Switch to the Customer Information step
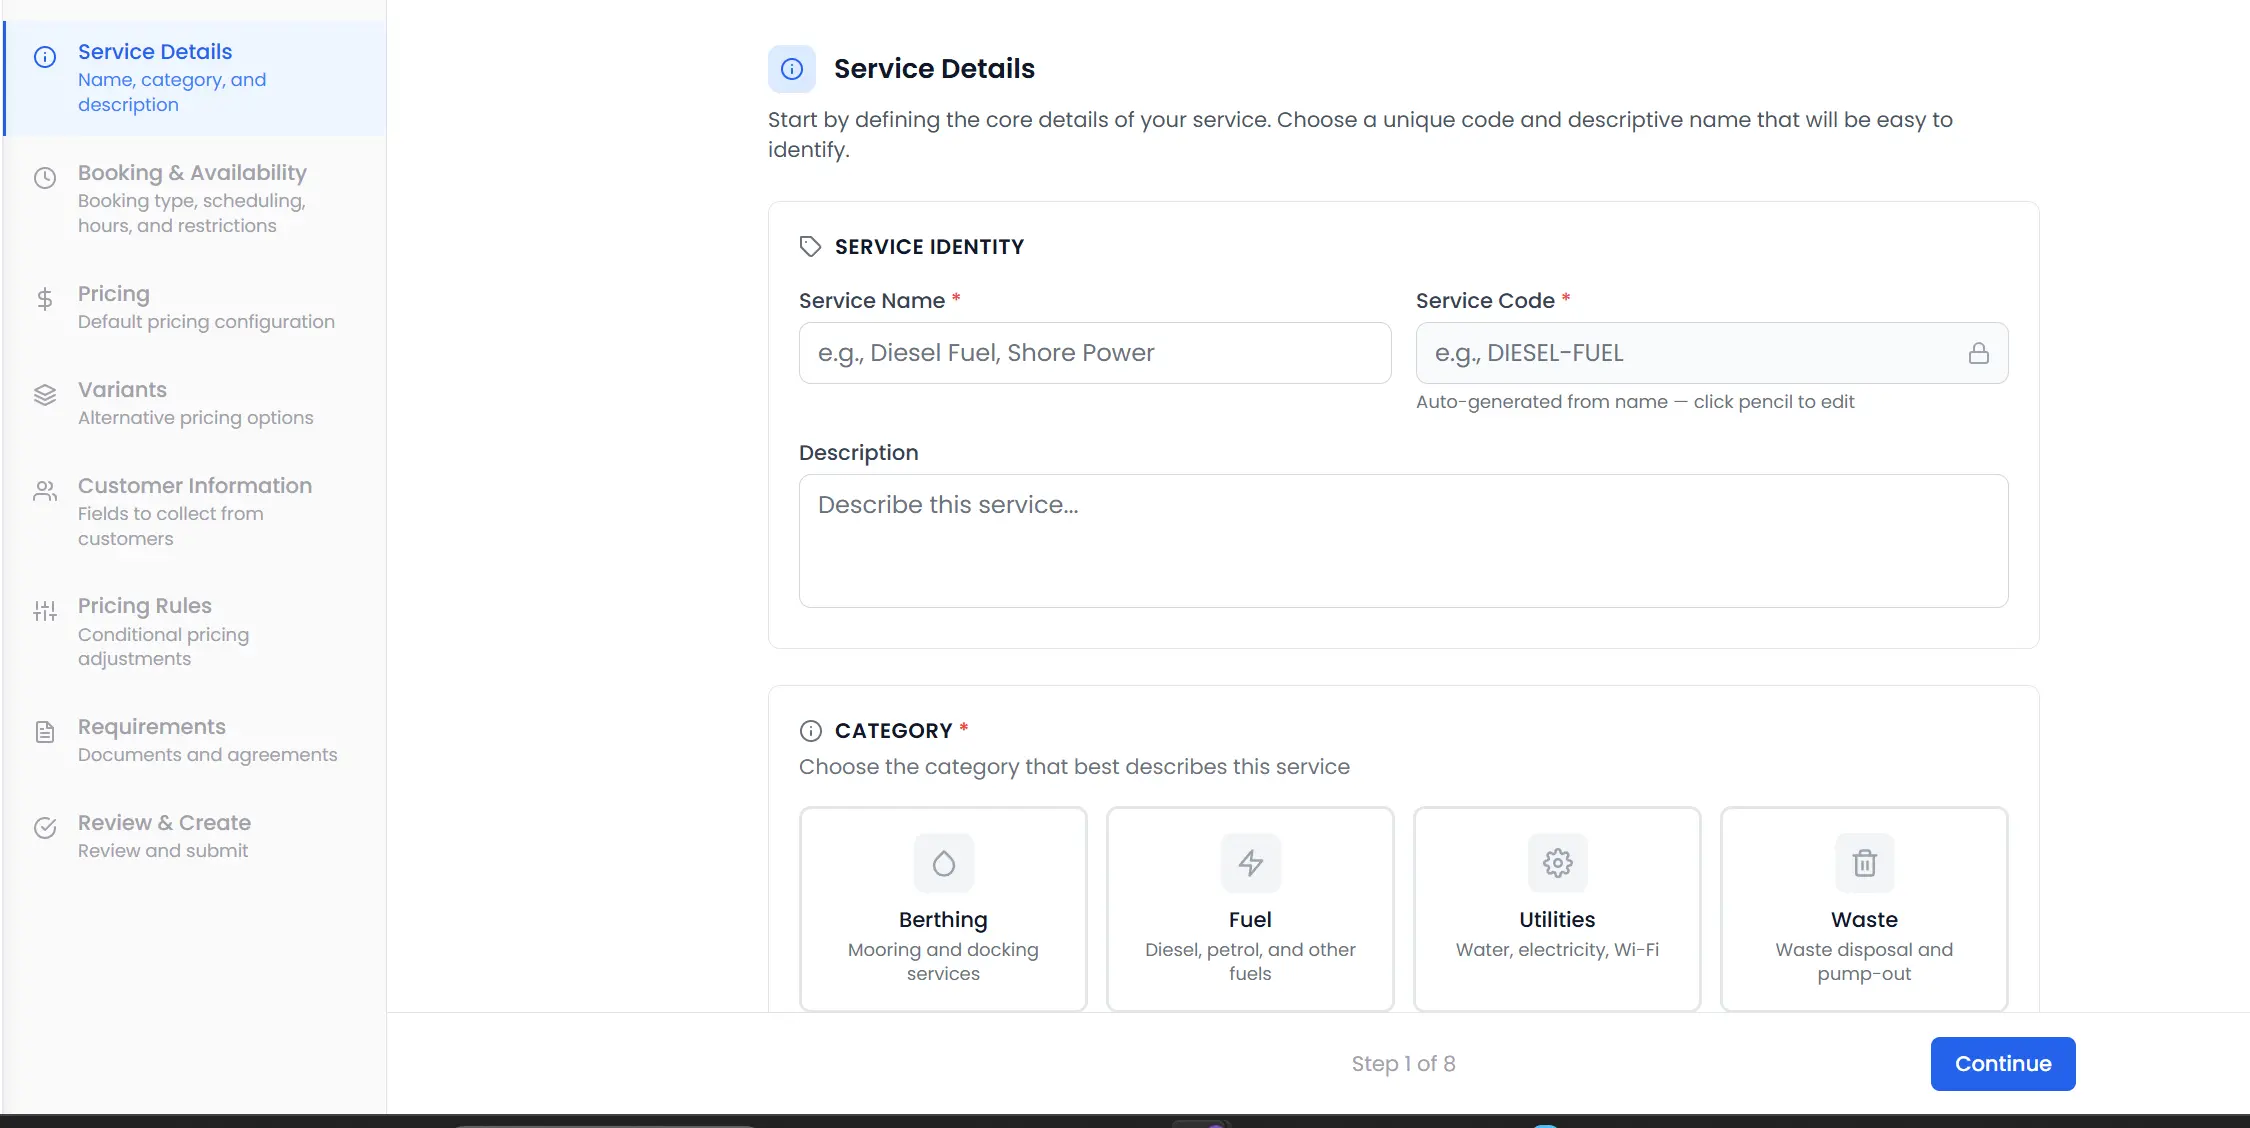 pyautogui.click(x=193, y=510)
